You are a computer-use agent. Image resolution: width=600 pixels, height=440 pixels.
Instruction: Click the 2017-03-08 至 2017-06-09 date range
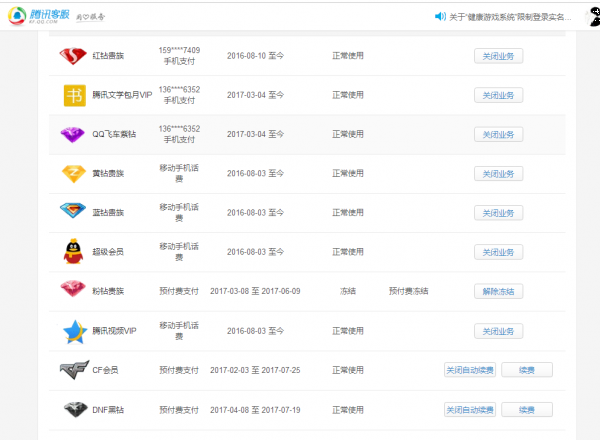tap(255, 291)
